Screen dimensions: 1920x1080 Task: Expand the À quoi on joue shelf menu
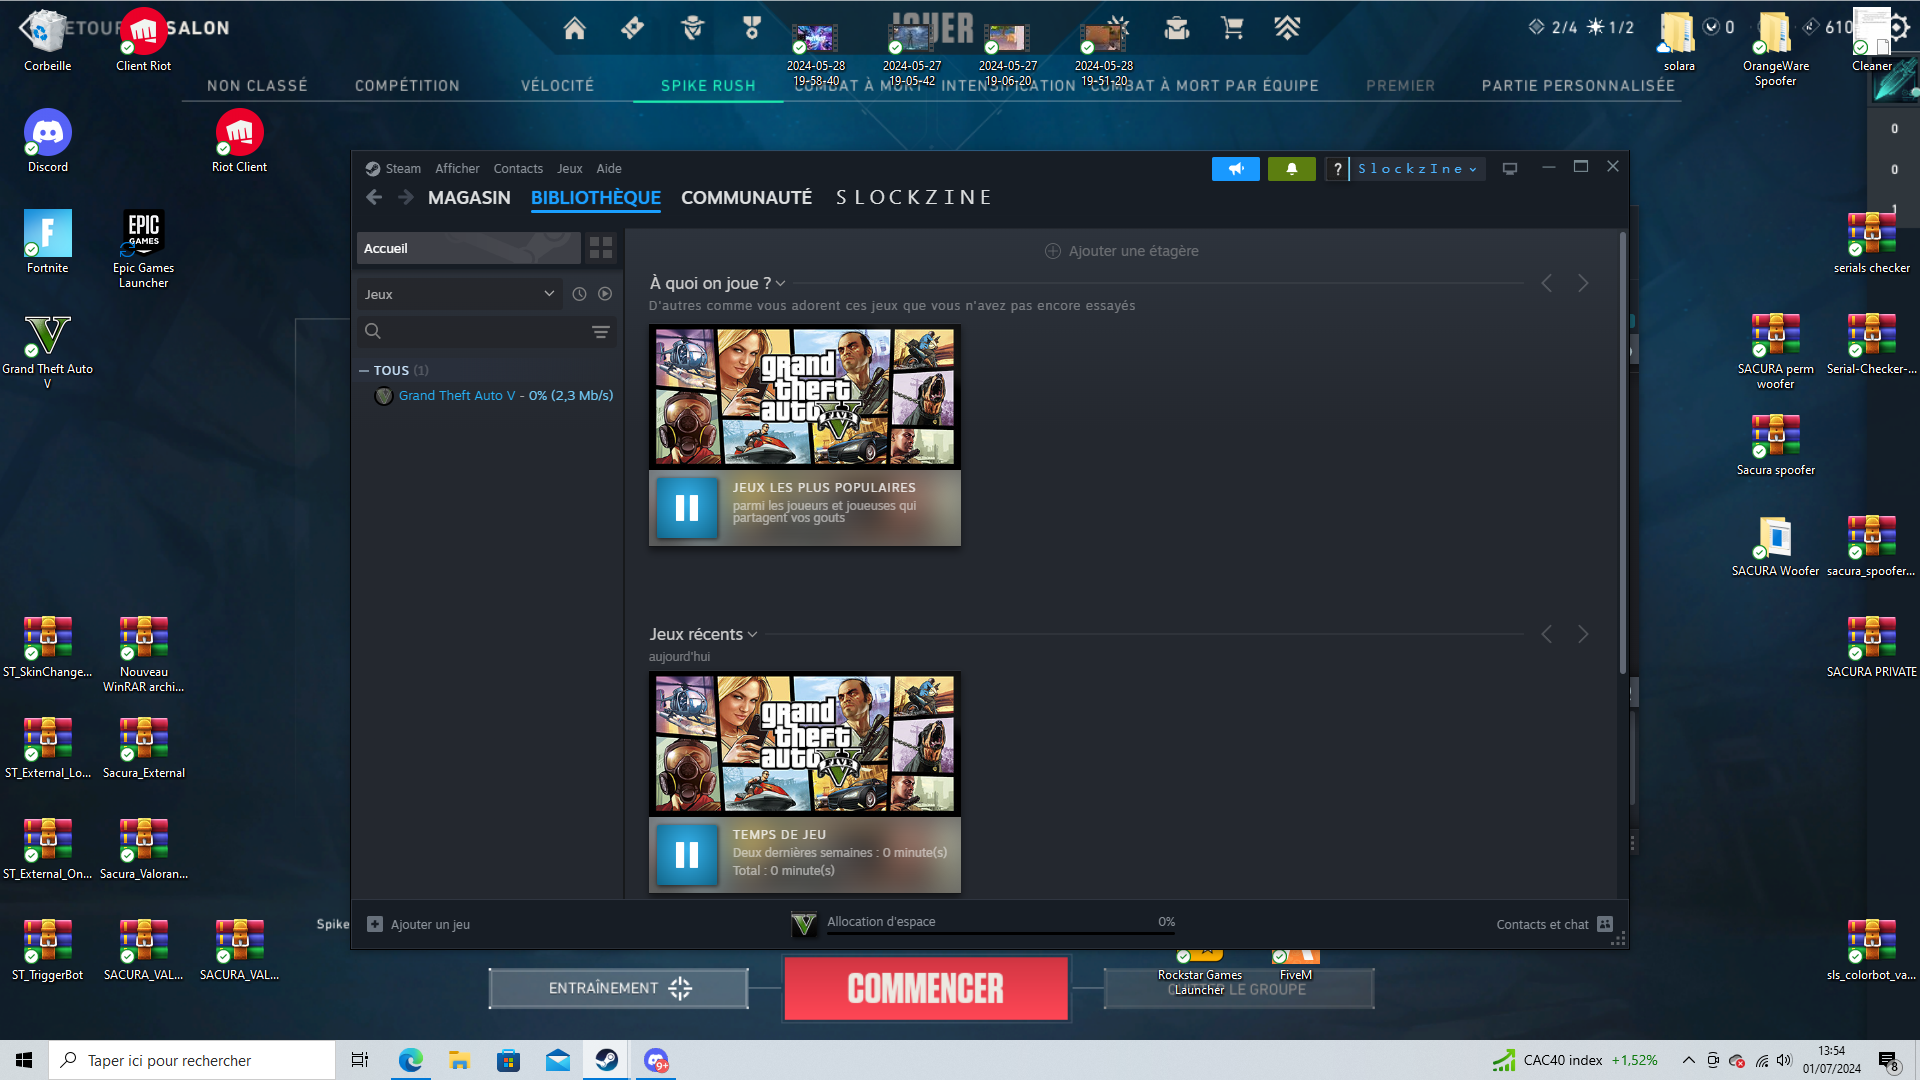point(780,284)
